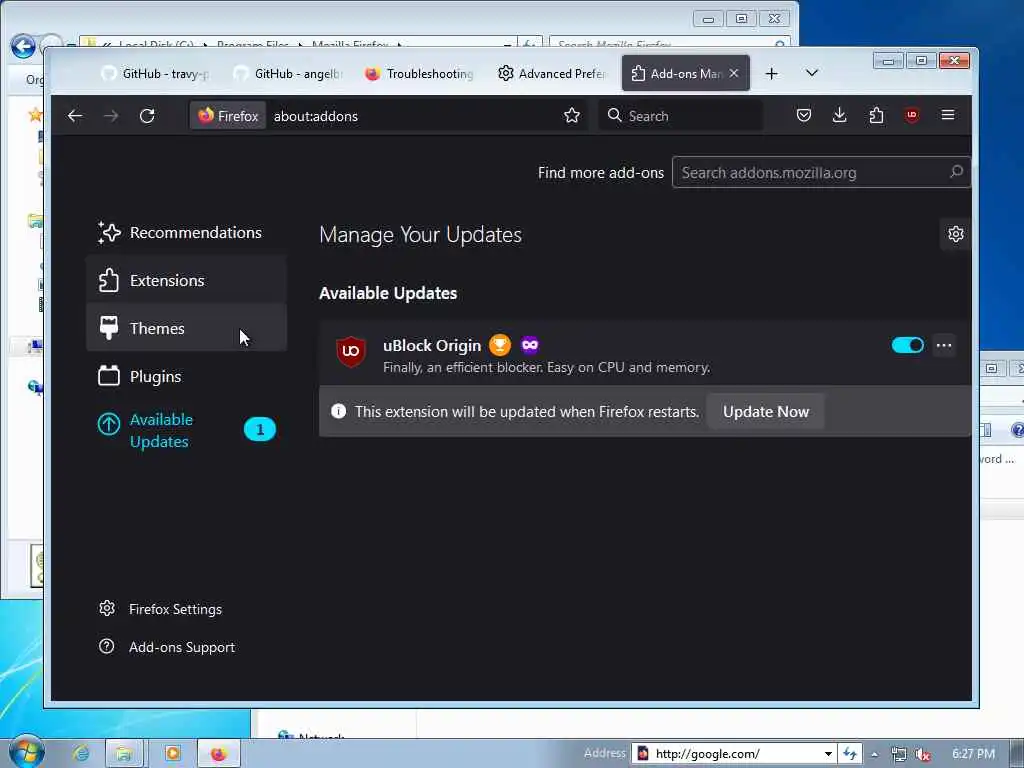The height and width of the screenshot is (768, 1024).
Task: Click the taskbar Address go button
Action: coord(849,754)
